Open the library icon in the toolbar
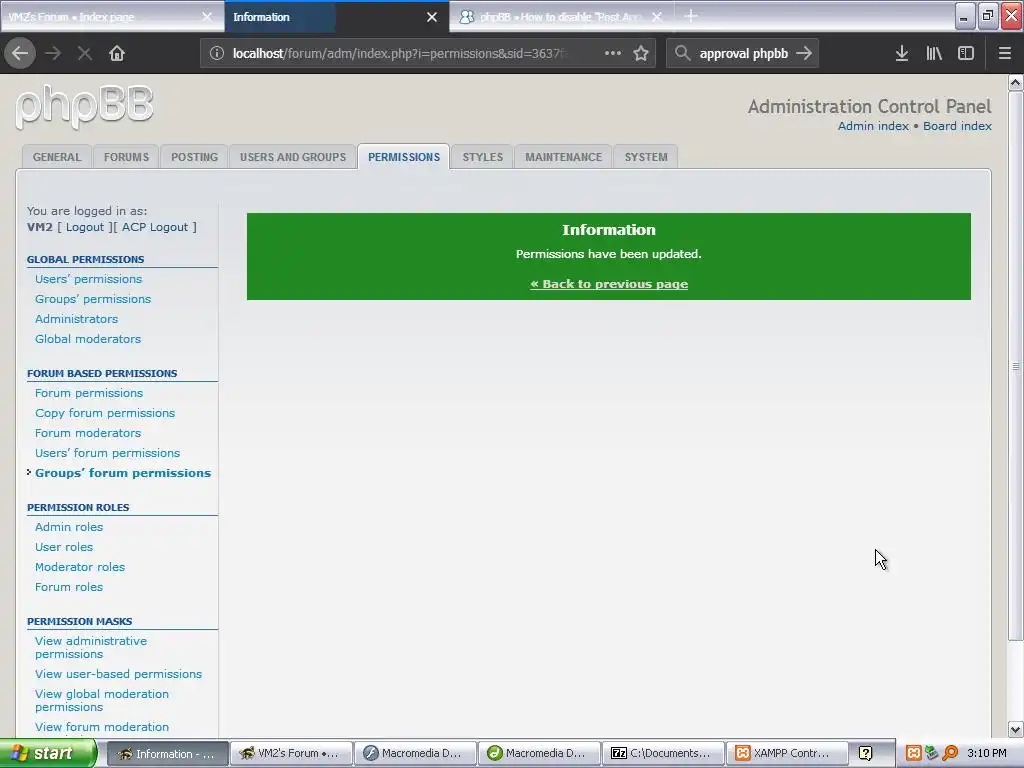 [x=934, y=54]
